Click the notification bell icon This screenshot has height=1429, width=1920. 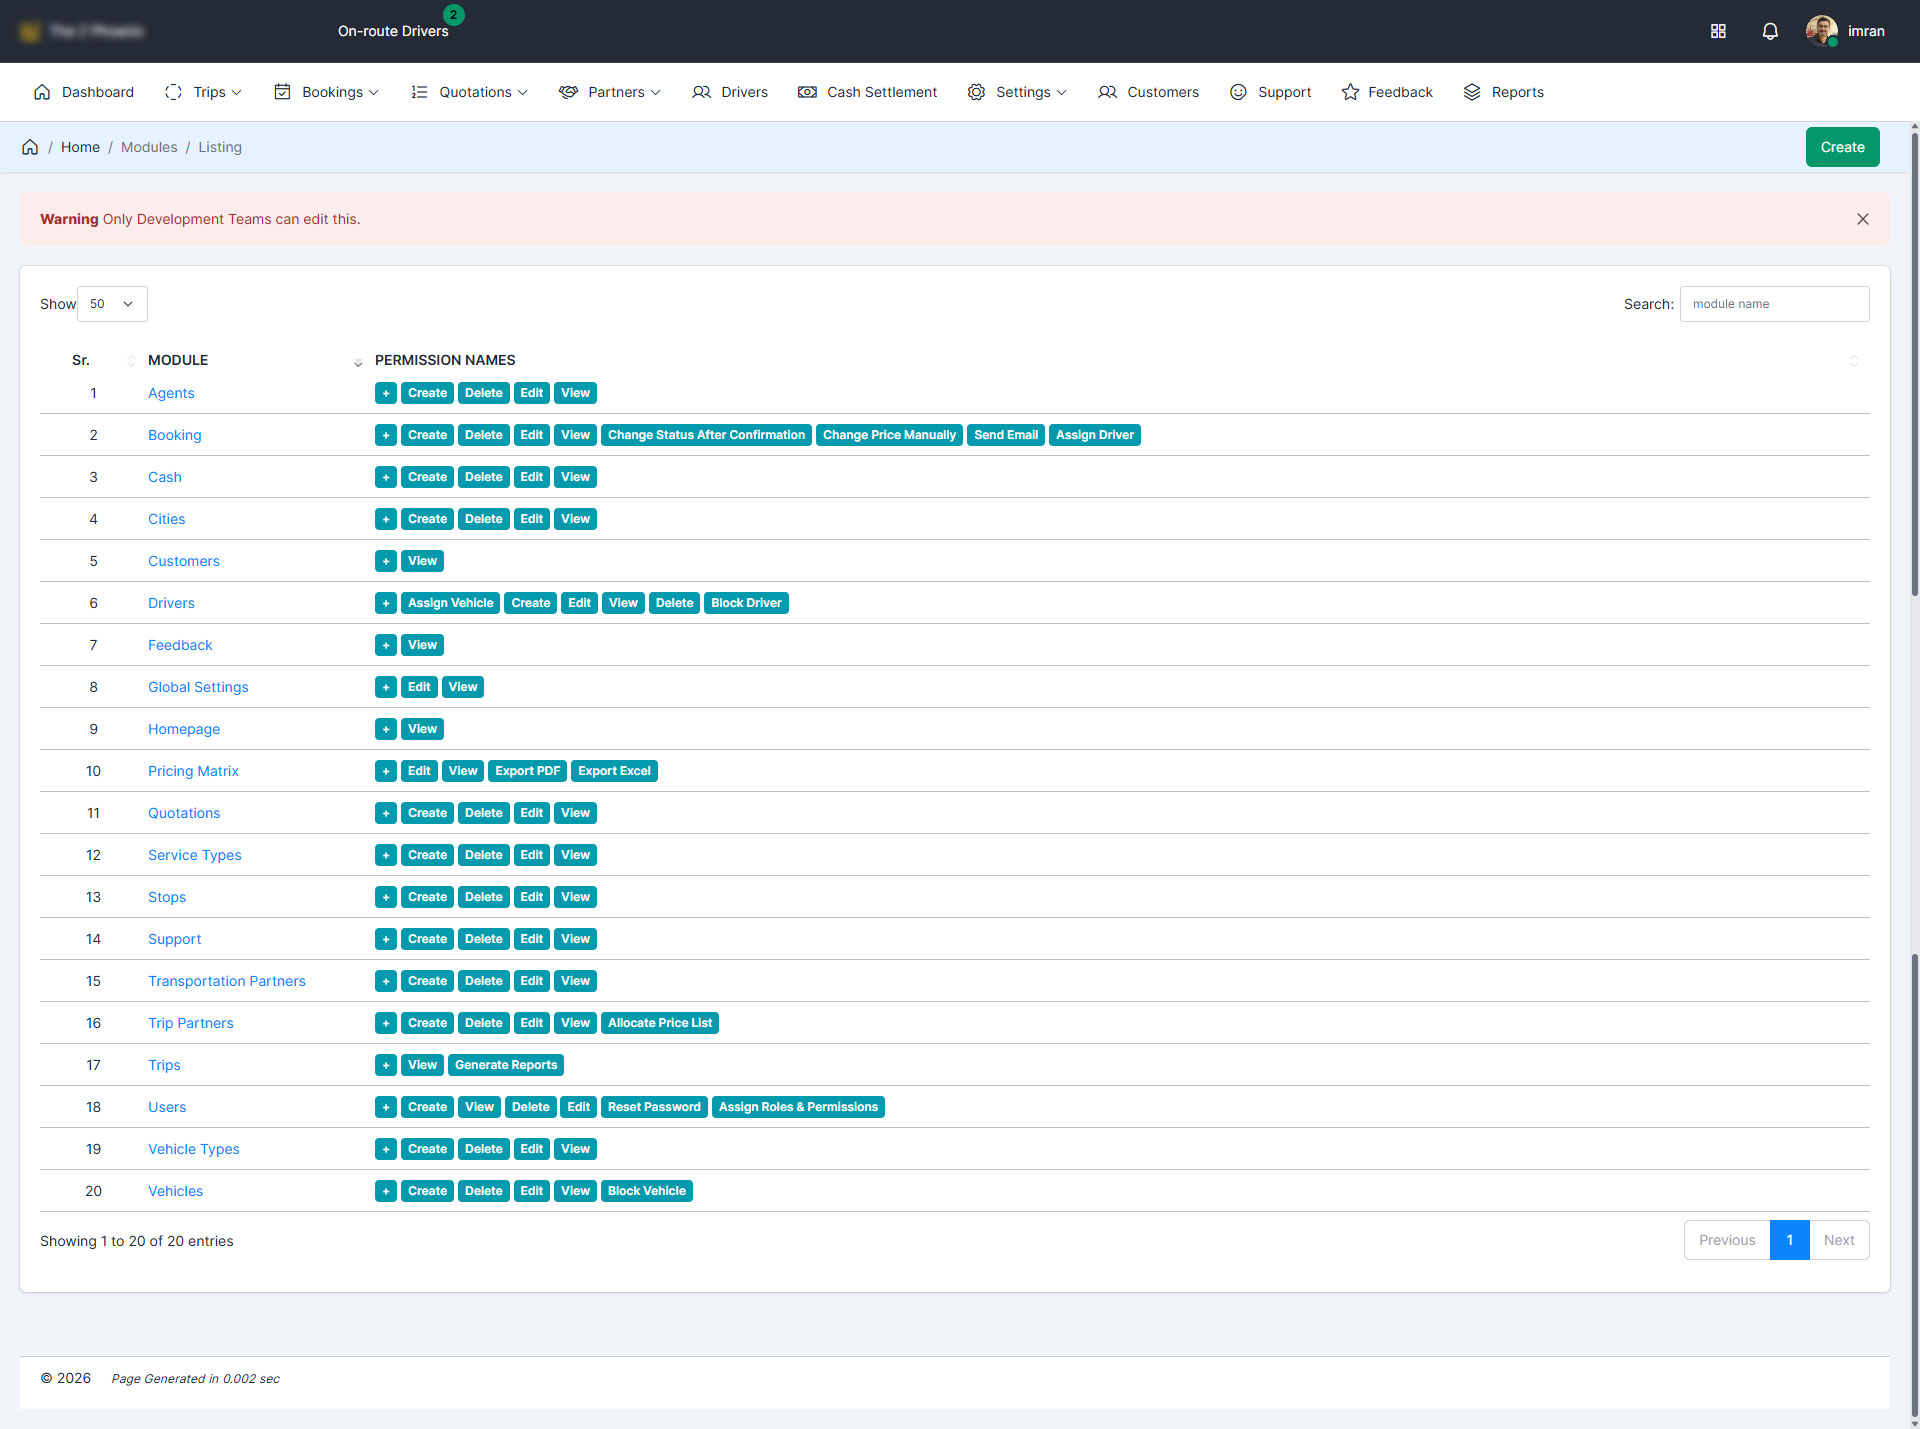(1769, 31)
